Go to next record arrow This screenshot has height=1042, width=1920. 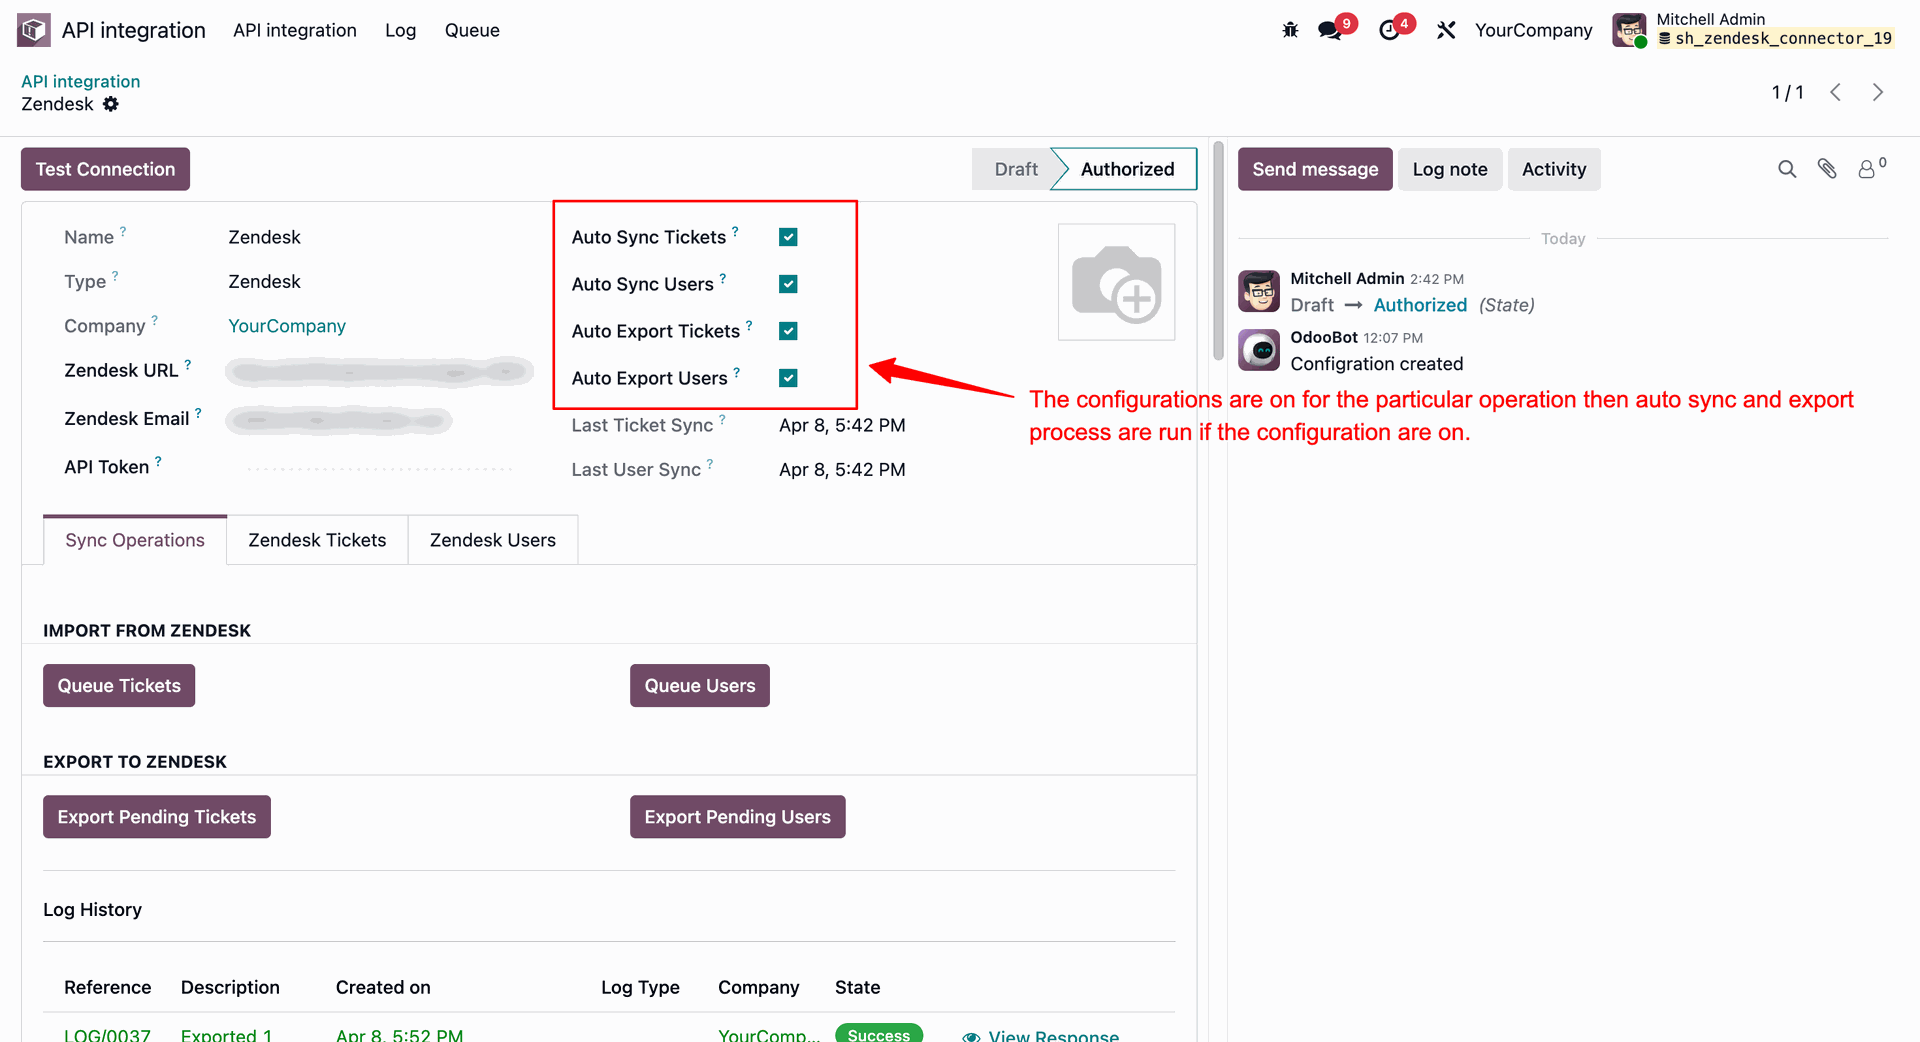click(x=1877, y=92)
